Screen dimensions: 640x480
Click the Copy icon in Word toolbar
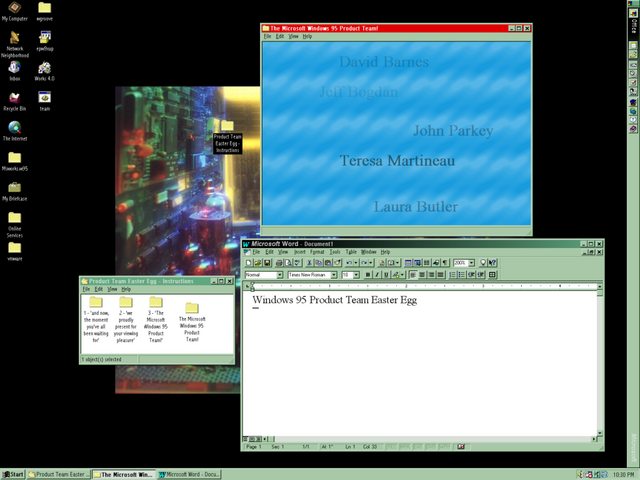[318, 263]
